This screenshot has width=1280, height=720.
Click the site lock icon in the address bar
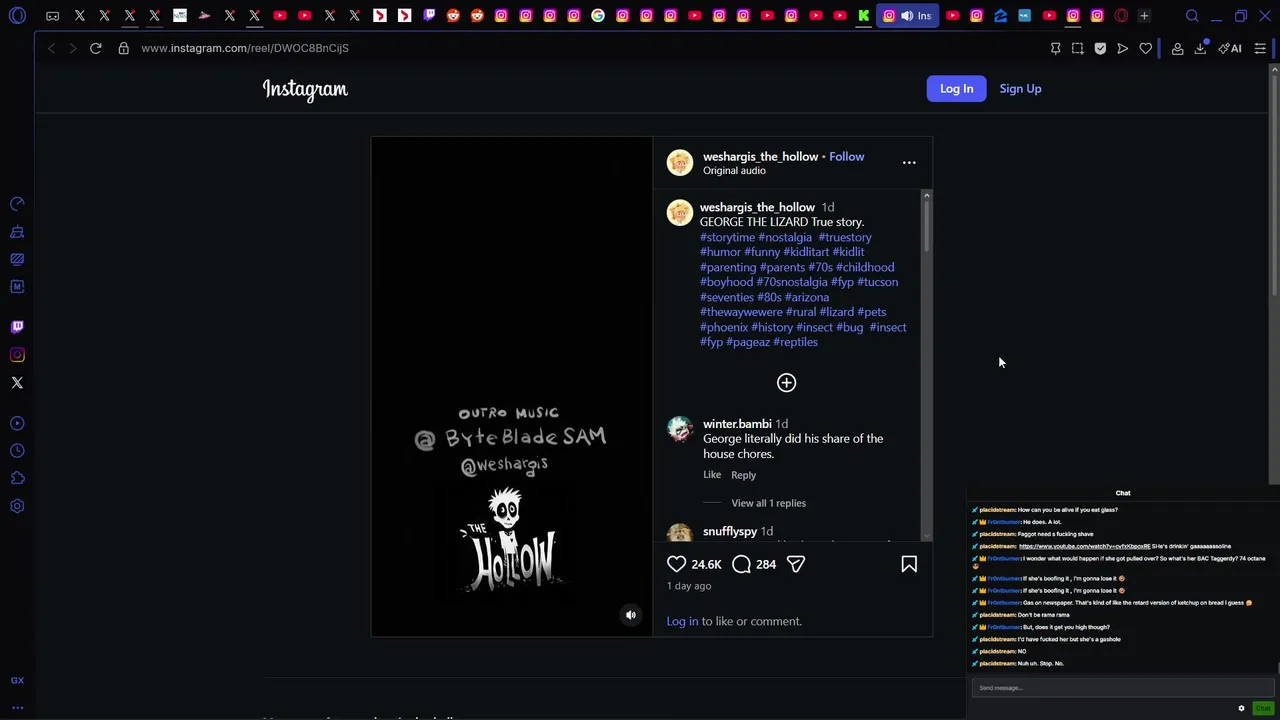point(124,48)
